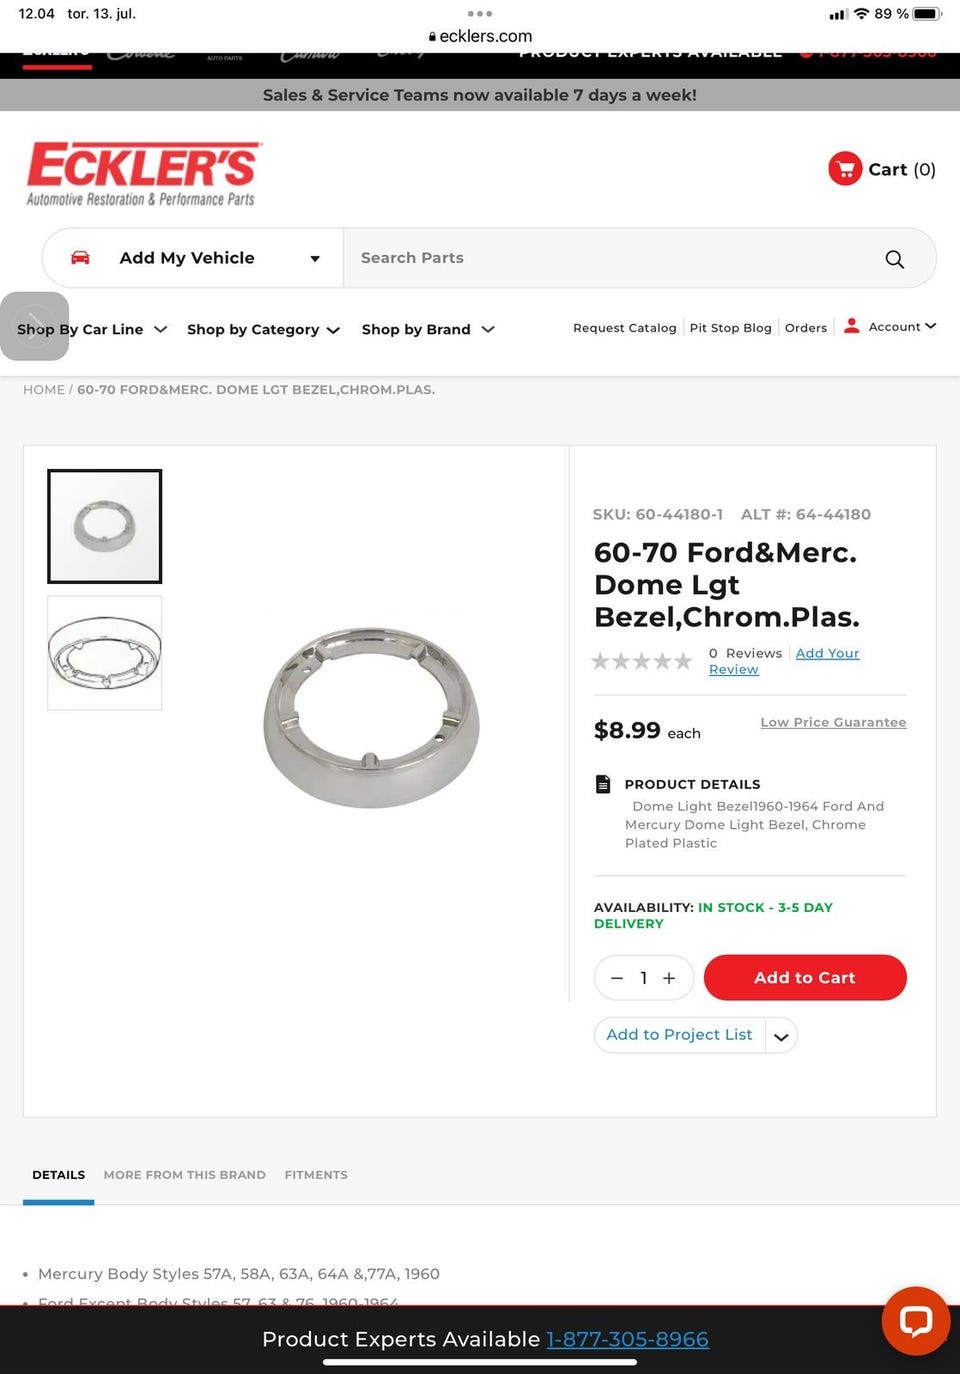Decrease quantity with minus button
Screen dimensions: 960x1374
pyautogui.click(x=617, y=978)
